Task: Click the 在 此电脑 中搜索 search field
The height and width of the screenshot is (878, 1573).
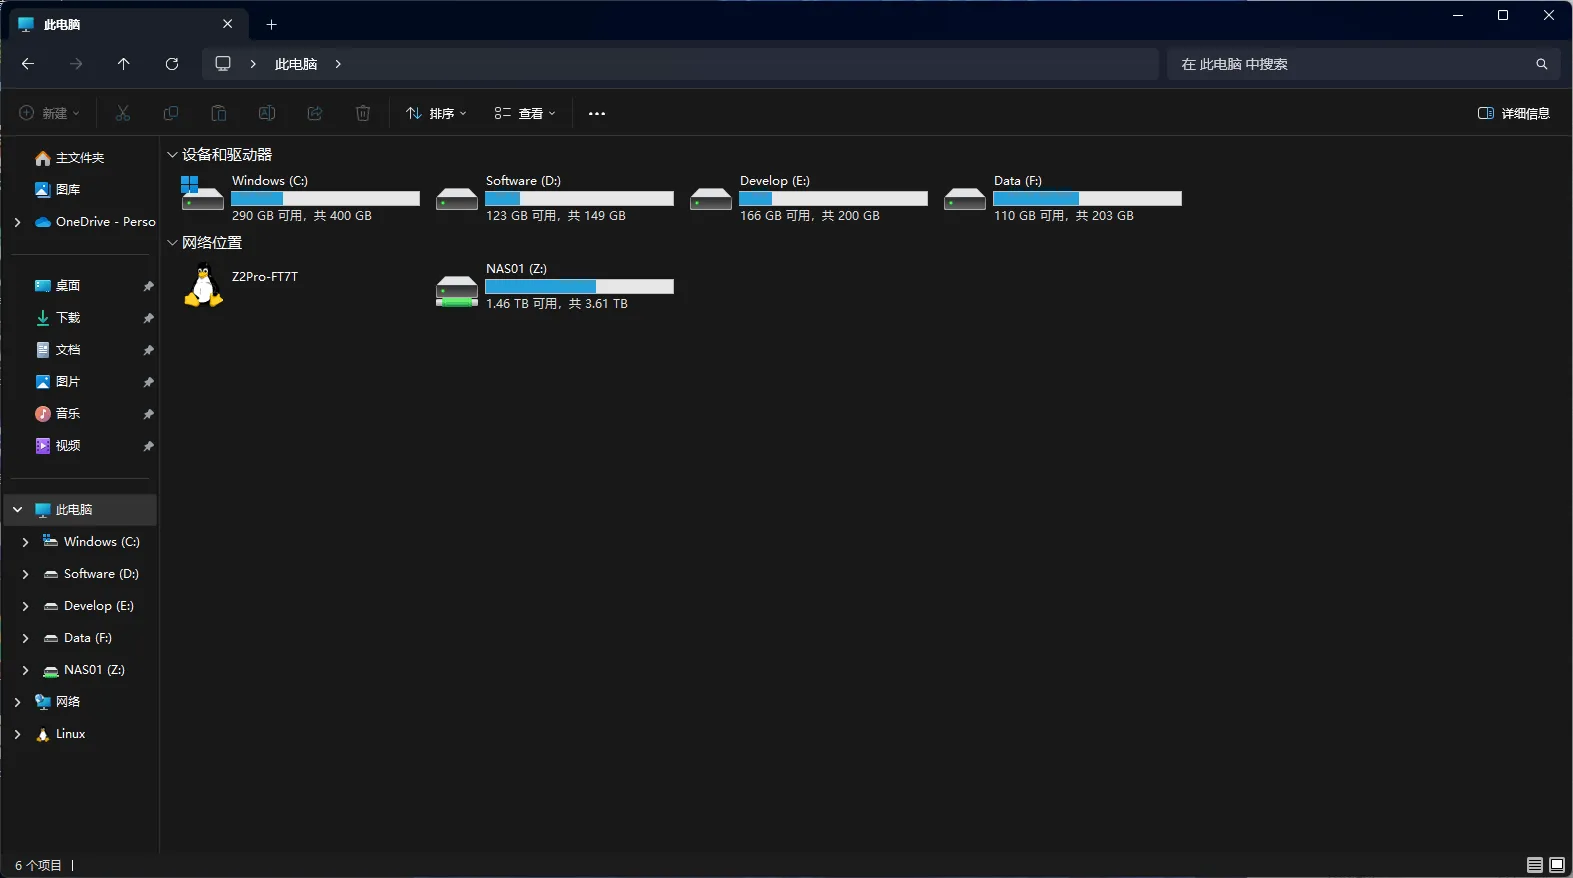Action: point(1350,64)
